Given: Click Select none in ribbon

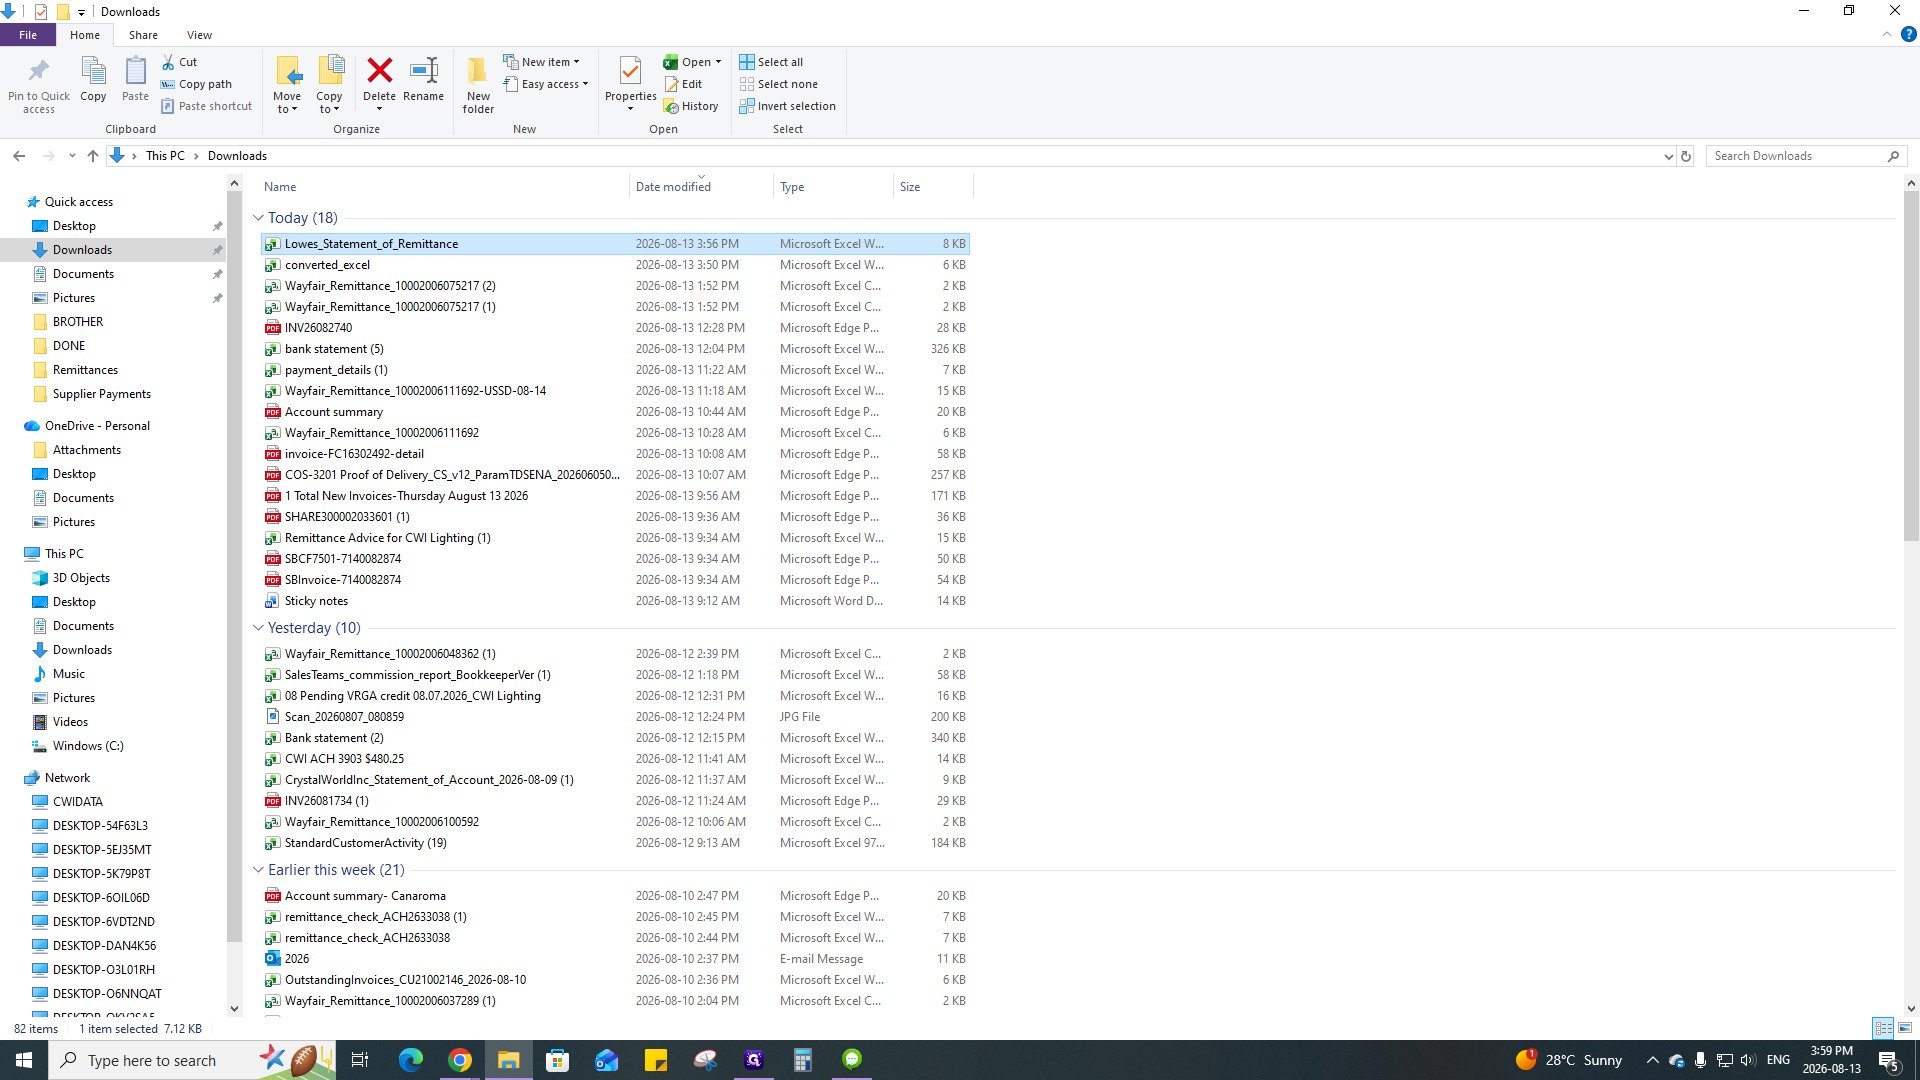Looking at the screenshot, I should coord(779,84).
